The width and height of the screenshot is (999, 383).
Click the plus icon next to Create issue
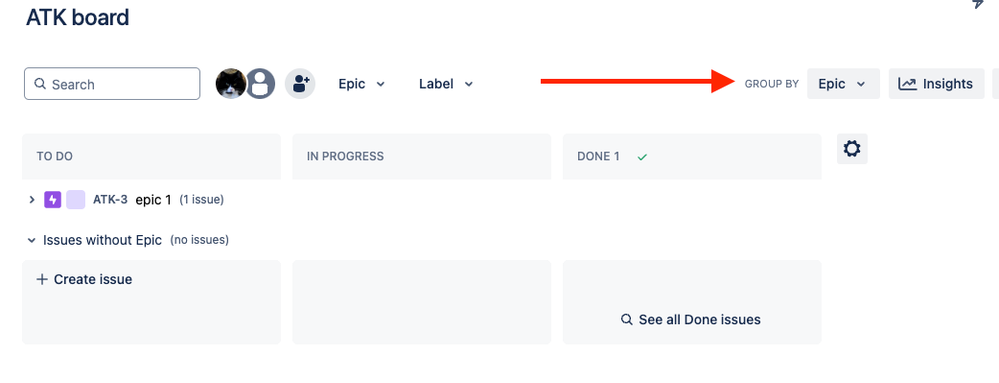[x=42, y=279]
